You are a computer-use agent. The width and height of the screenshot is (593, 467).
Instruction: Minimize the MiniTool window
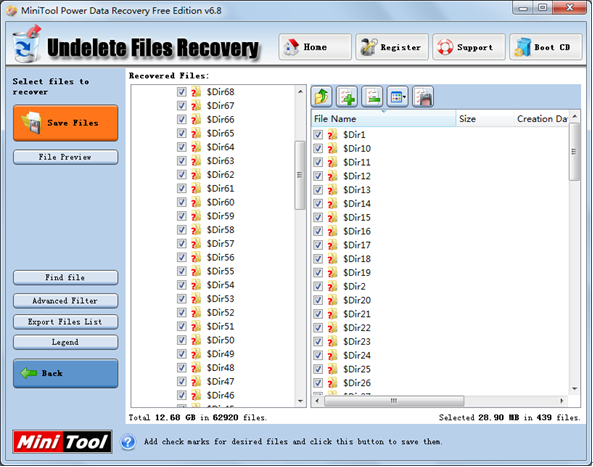click(523, 8)
